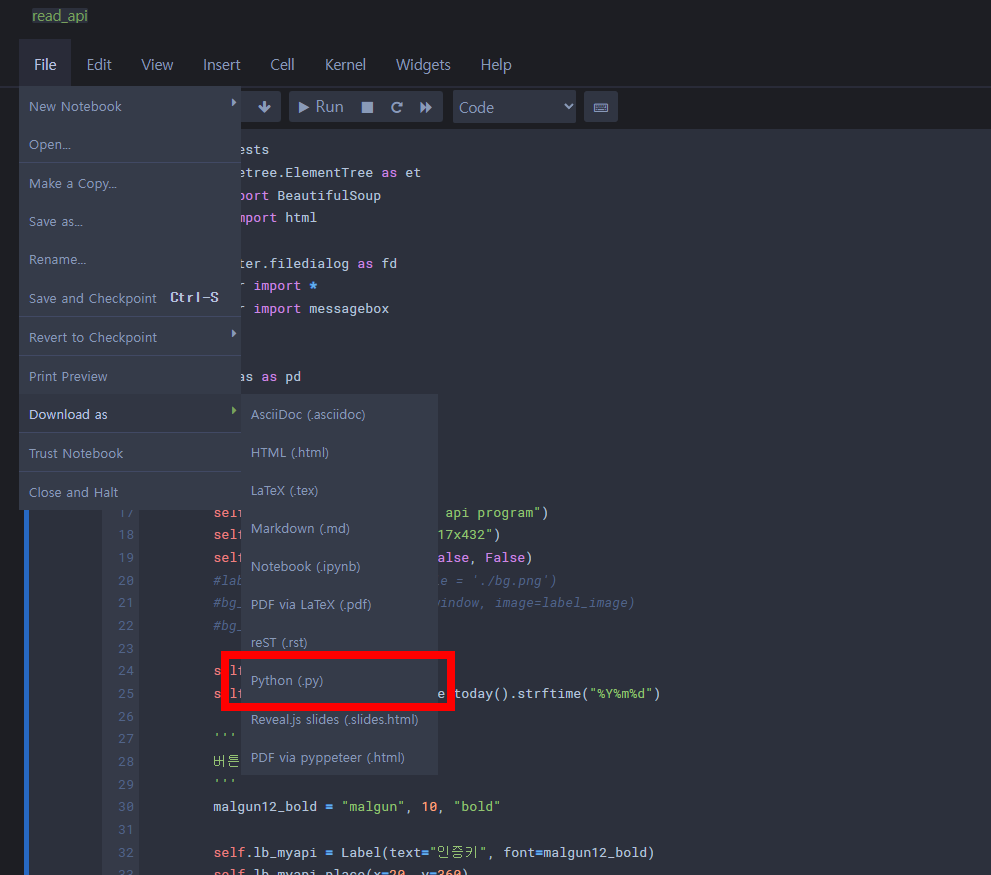Image resolution: width=991 pixels, height=875 pixels.
Task: Click the read_api notebook title
Action: (x=60, y=16)
